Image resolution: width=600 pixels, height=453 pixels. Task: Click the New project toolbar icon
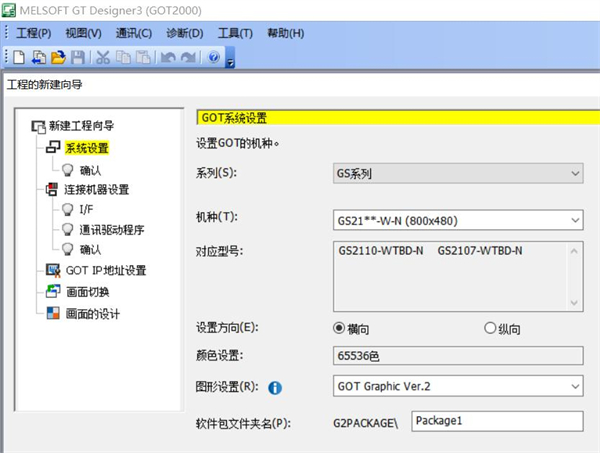pyautogui.click(x=19, y=57)
